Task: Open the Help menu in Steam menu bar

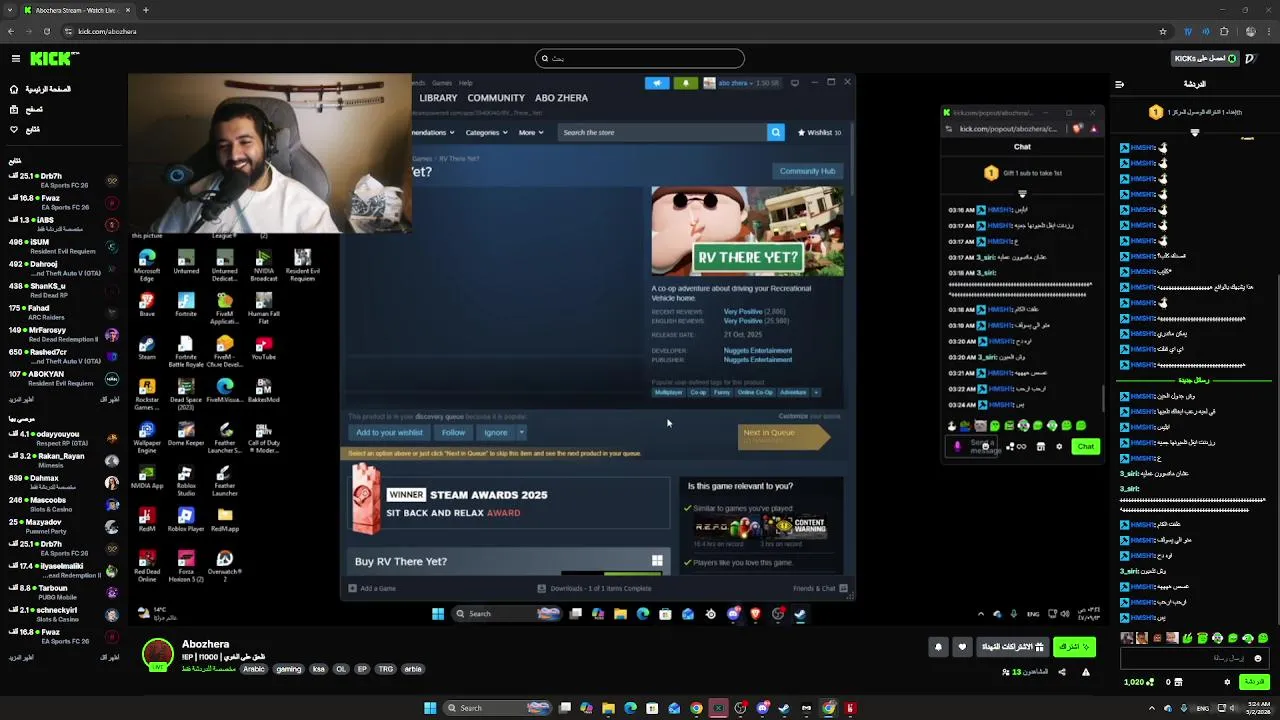Action: [x=466, y=83]
